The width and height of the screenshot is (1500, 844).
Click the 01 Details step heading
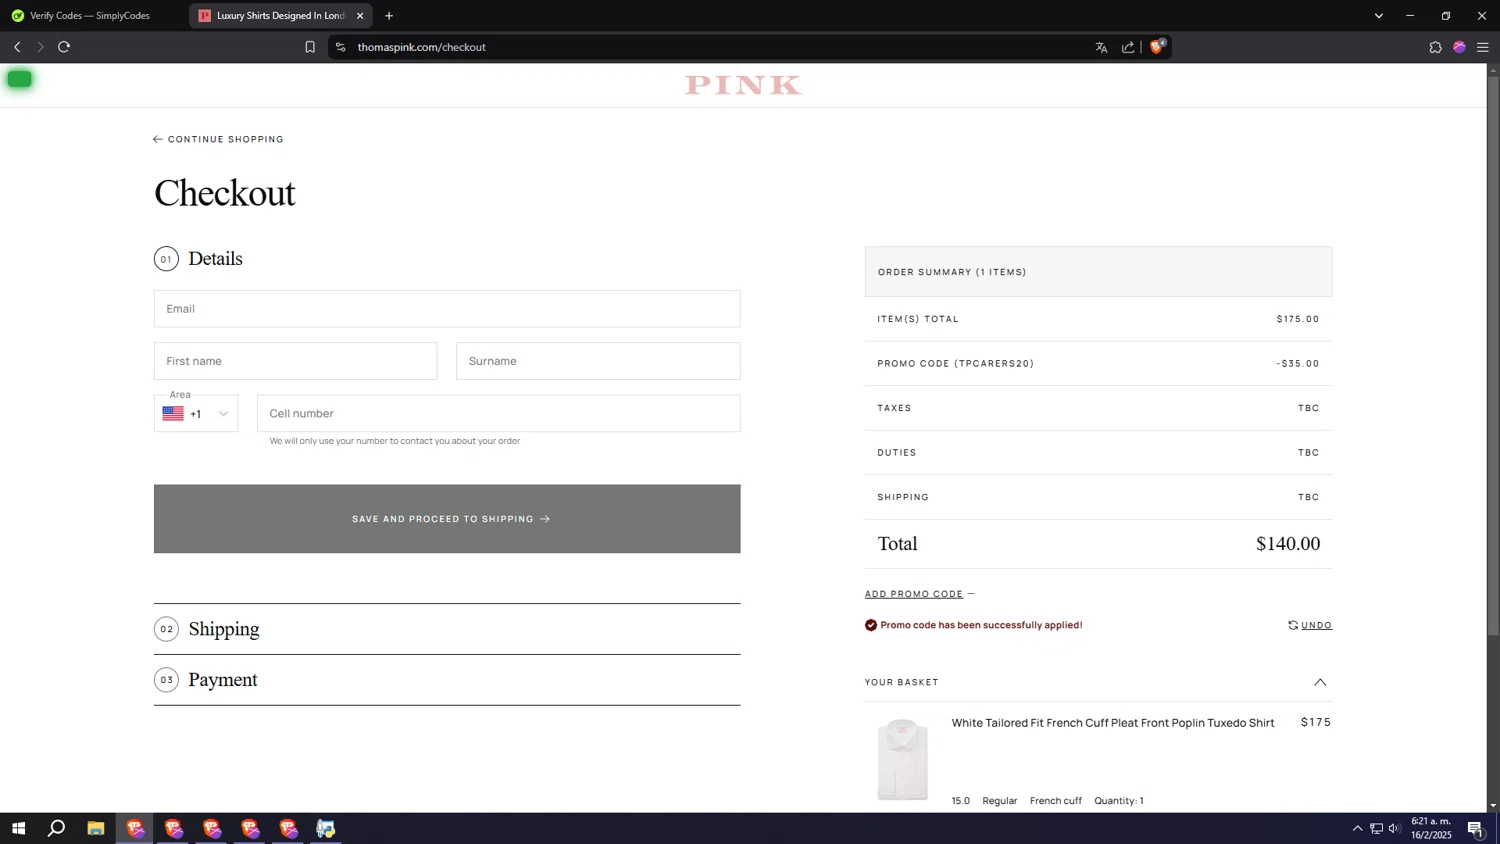tap(198, 259)
